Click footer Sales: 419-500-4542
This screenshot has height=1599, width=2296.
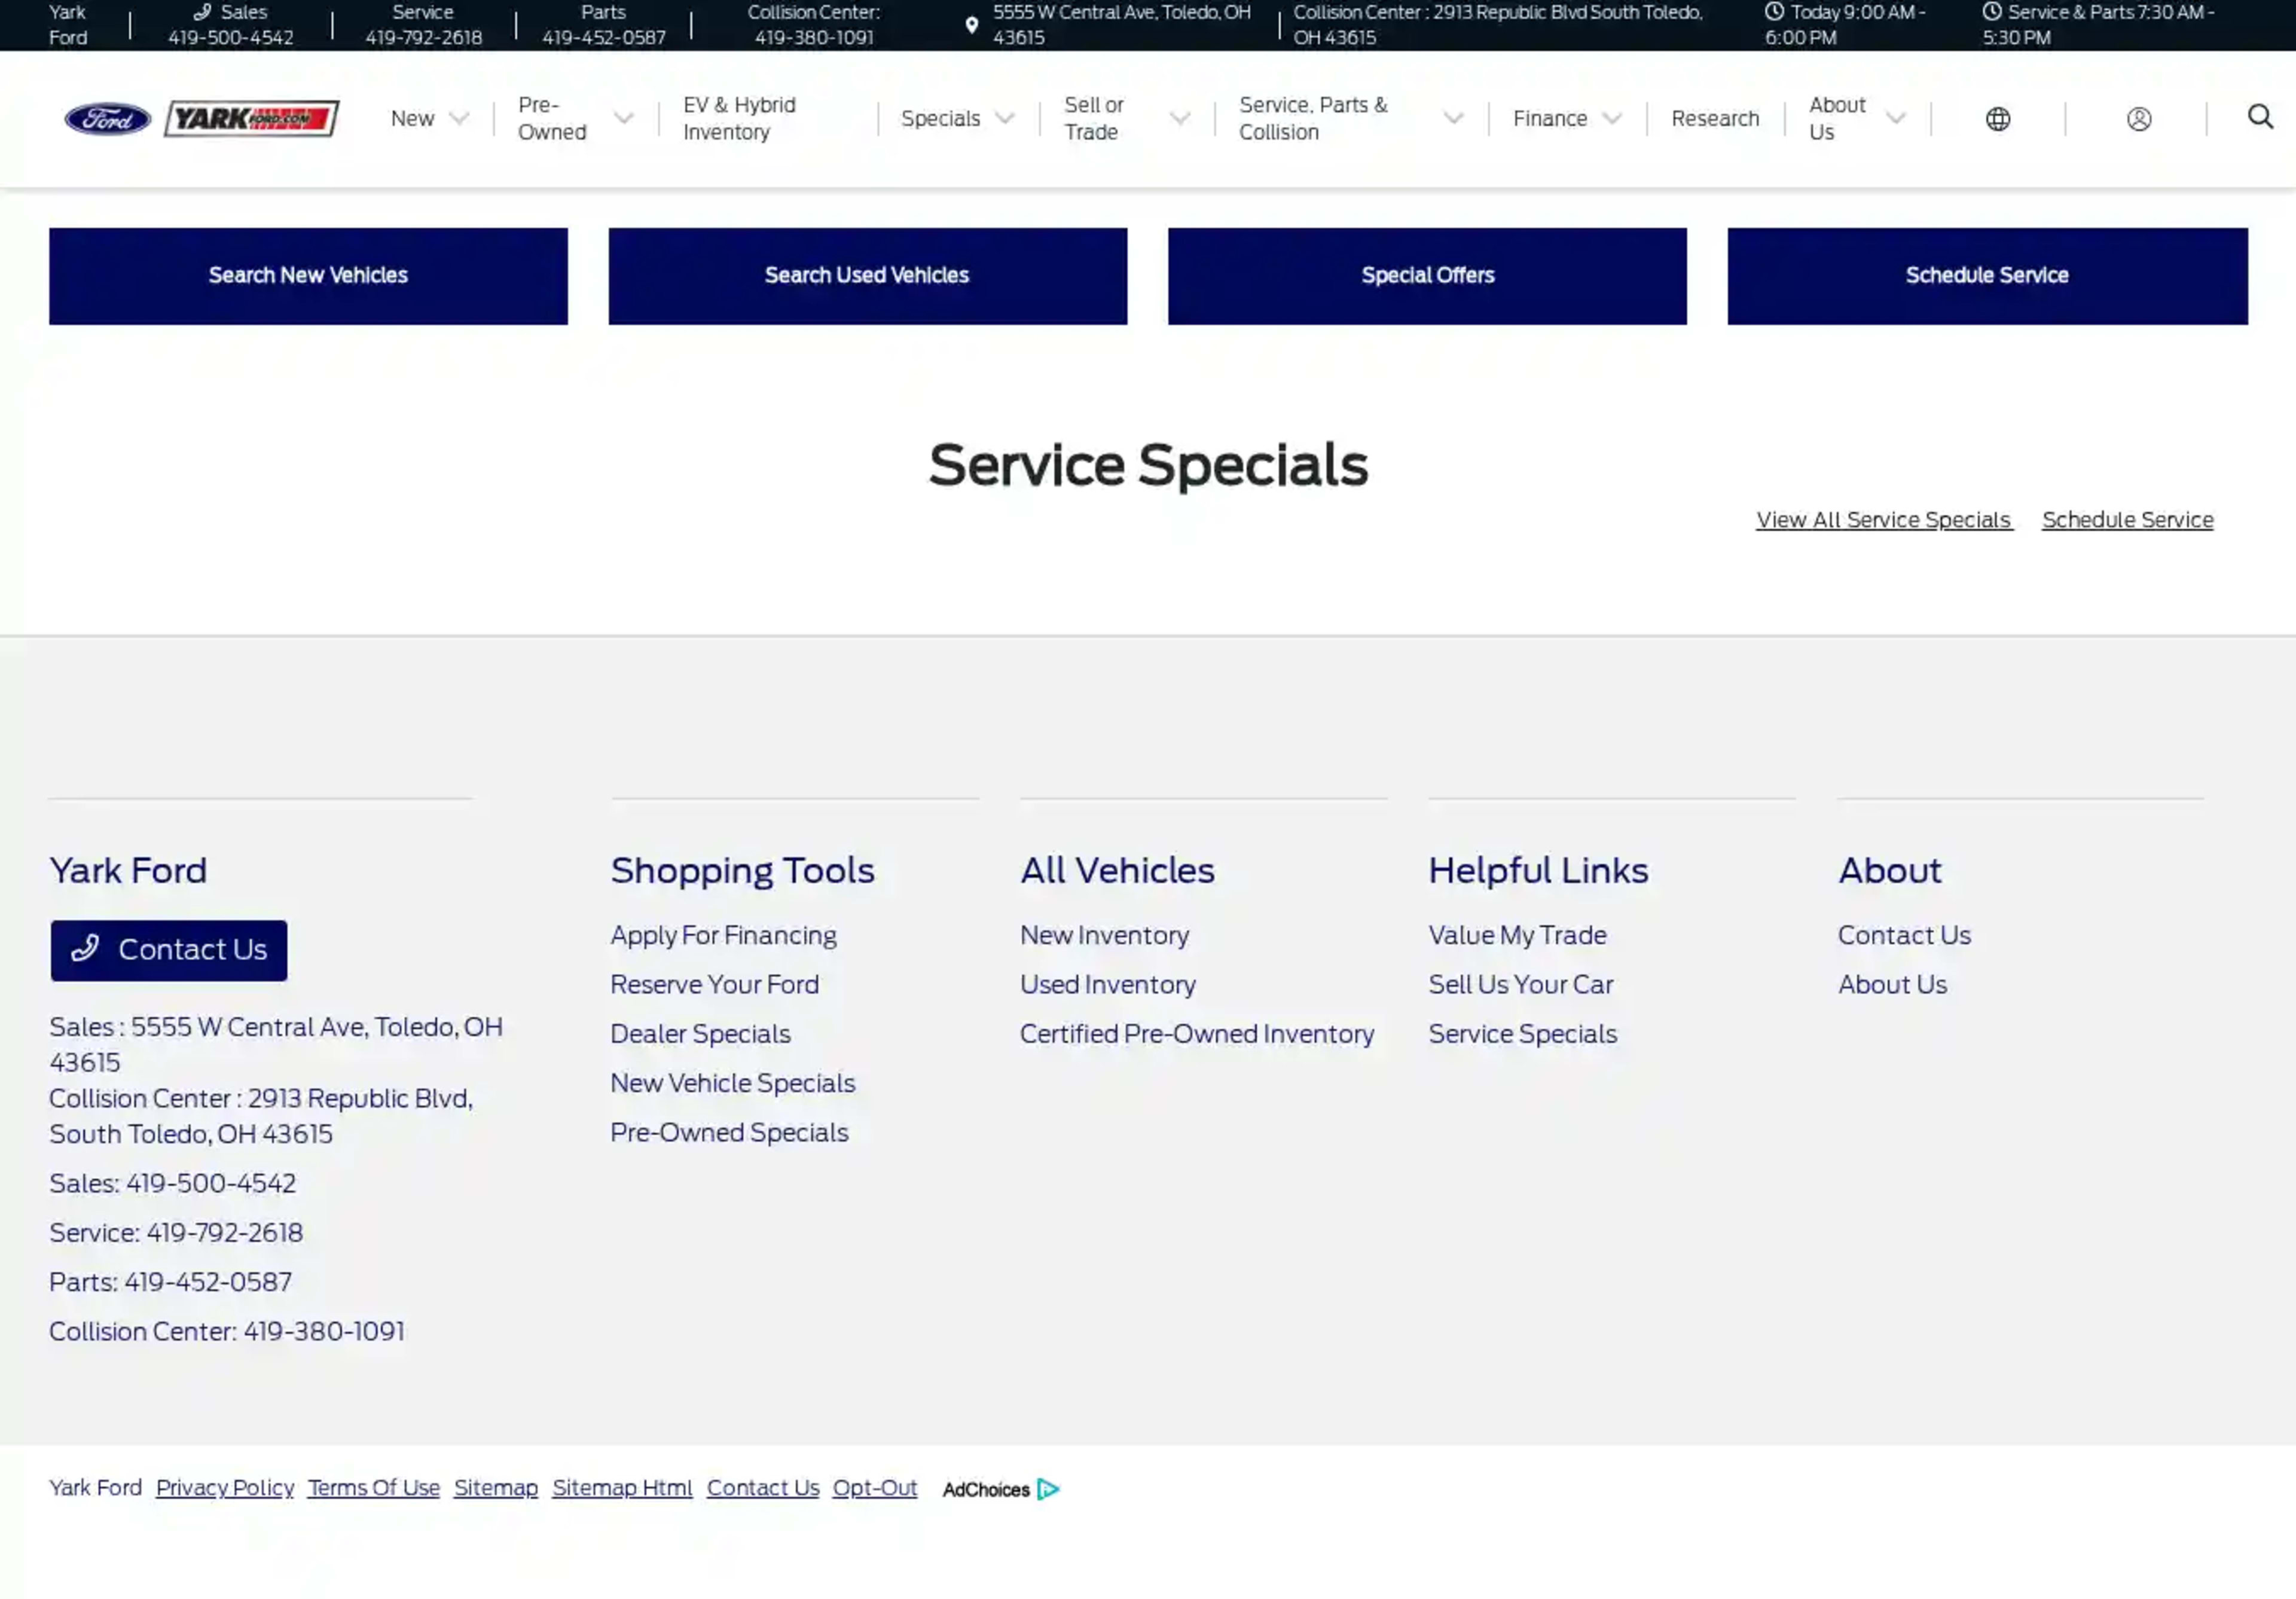[173, 1183]
